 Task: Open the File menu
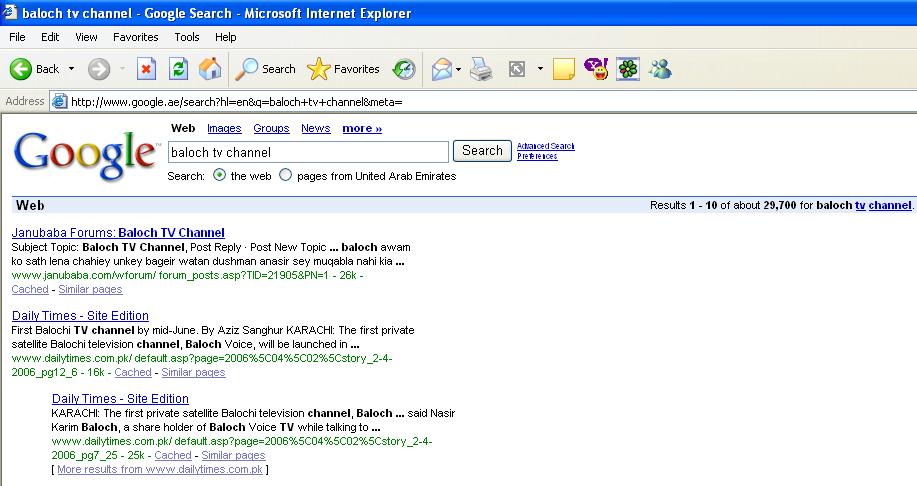tap(17, 37)
